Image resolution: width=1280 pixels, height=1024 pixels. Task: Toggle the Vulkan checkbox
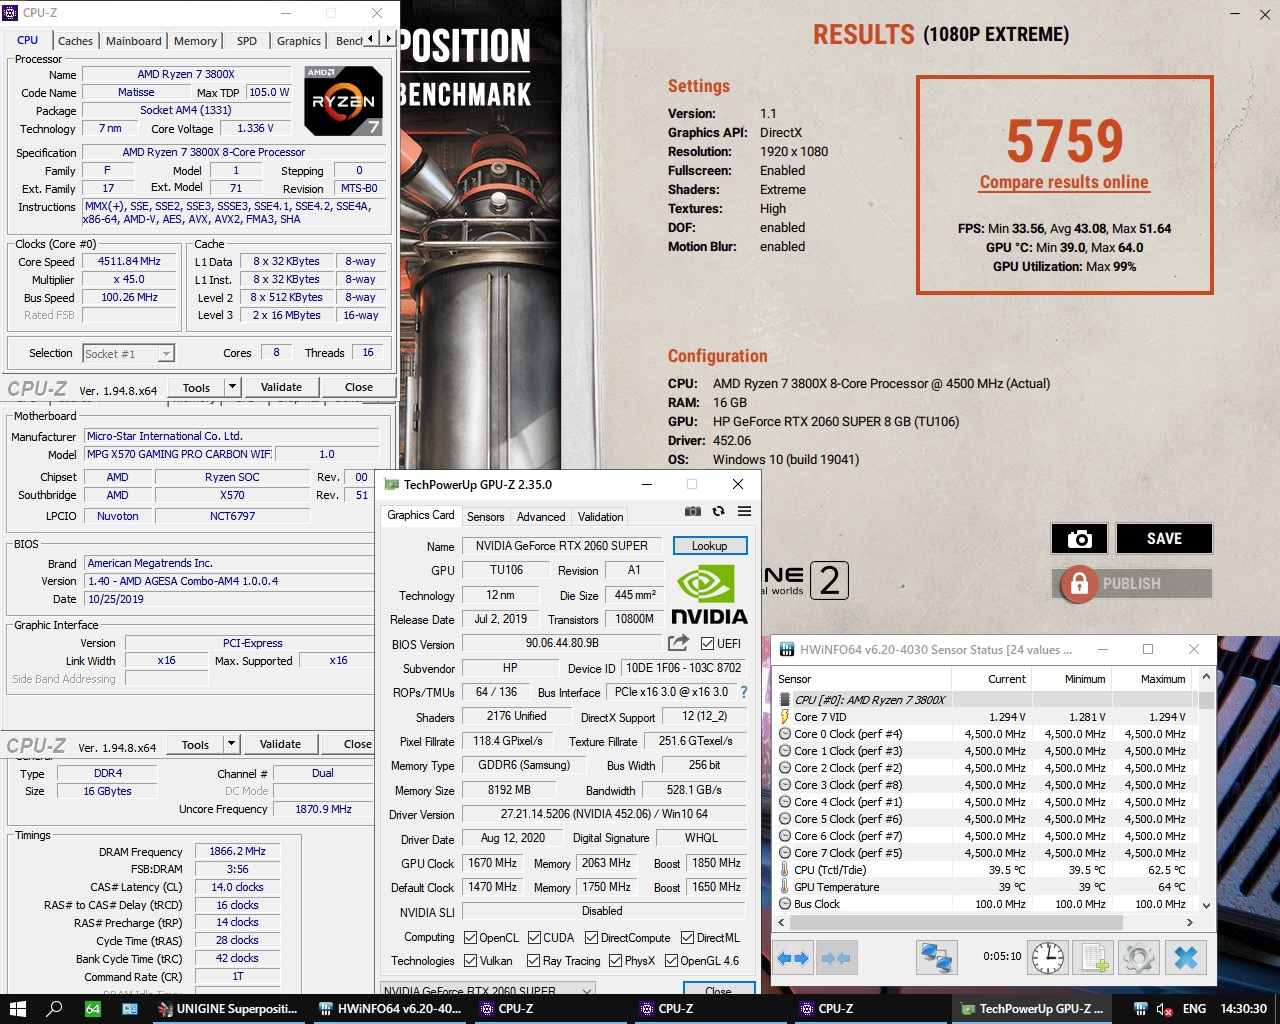[471, 961]
